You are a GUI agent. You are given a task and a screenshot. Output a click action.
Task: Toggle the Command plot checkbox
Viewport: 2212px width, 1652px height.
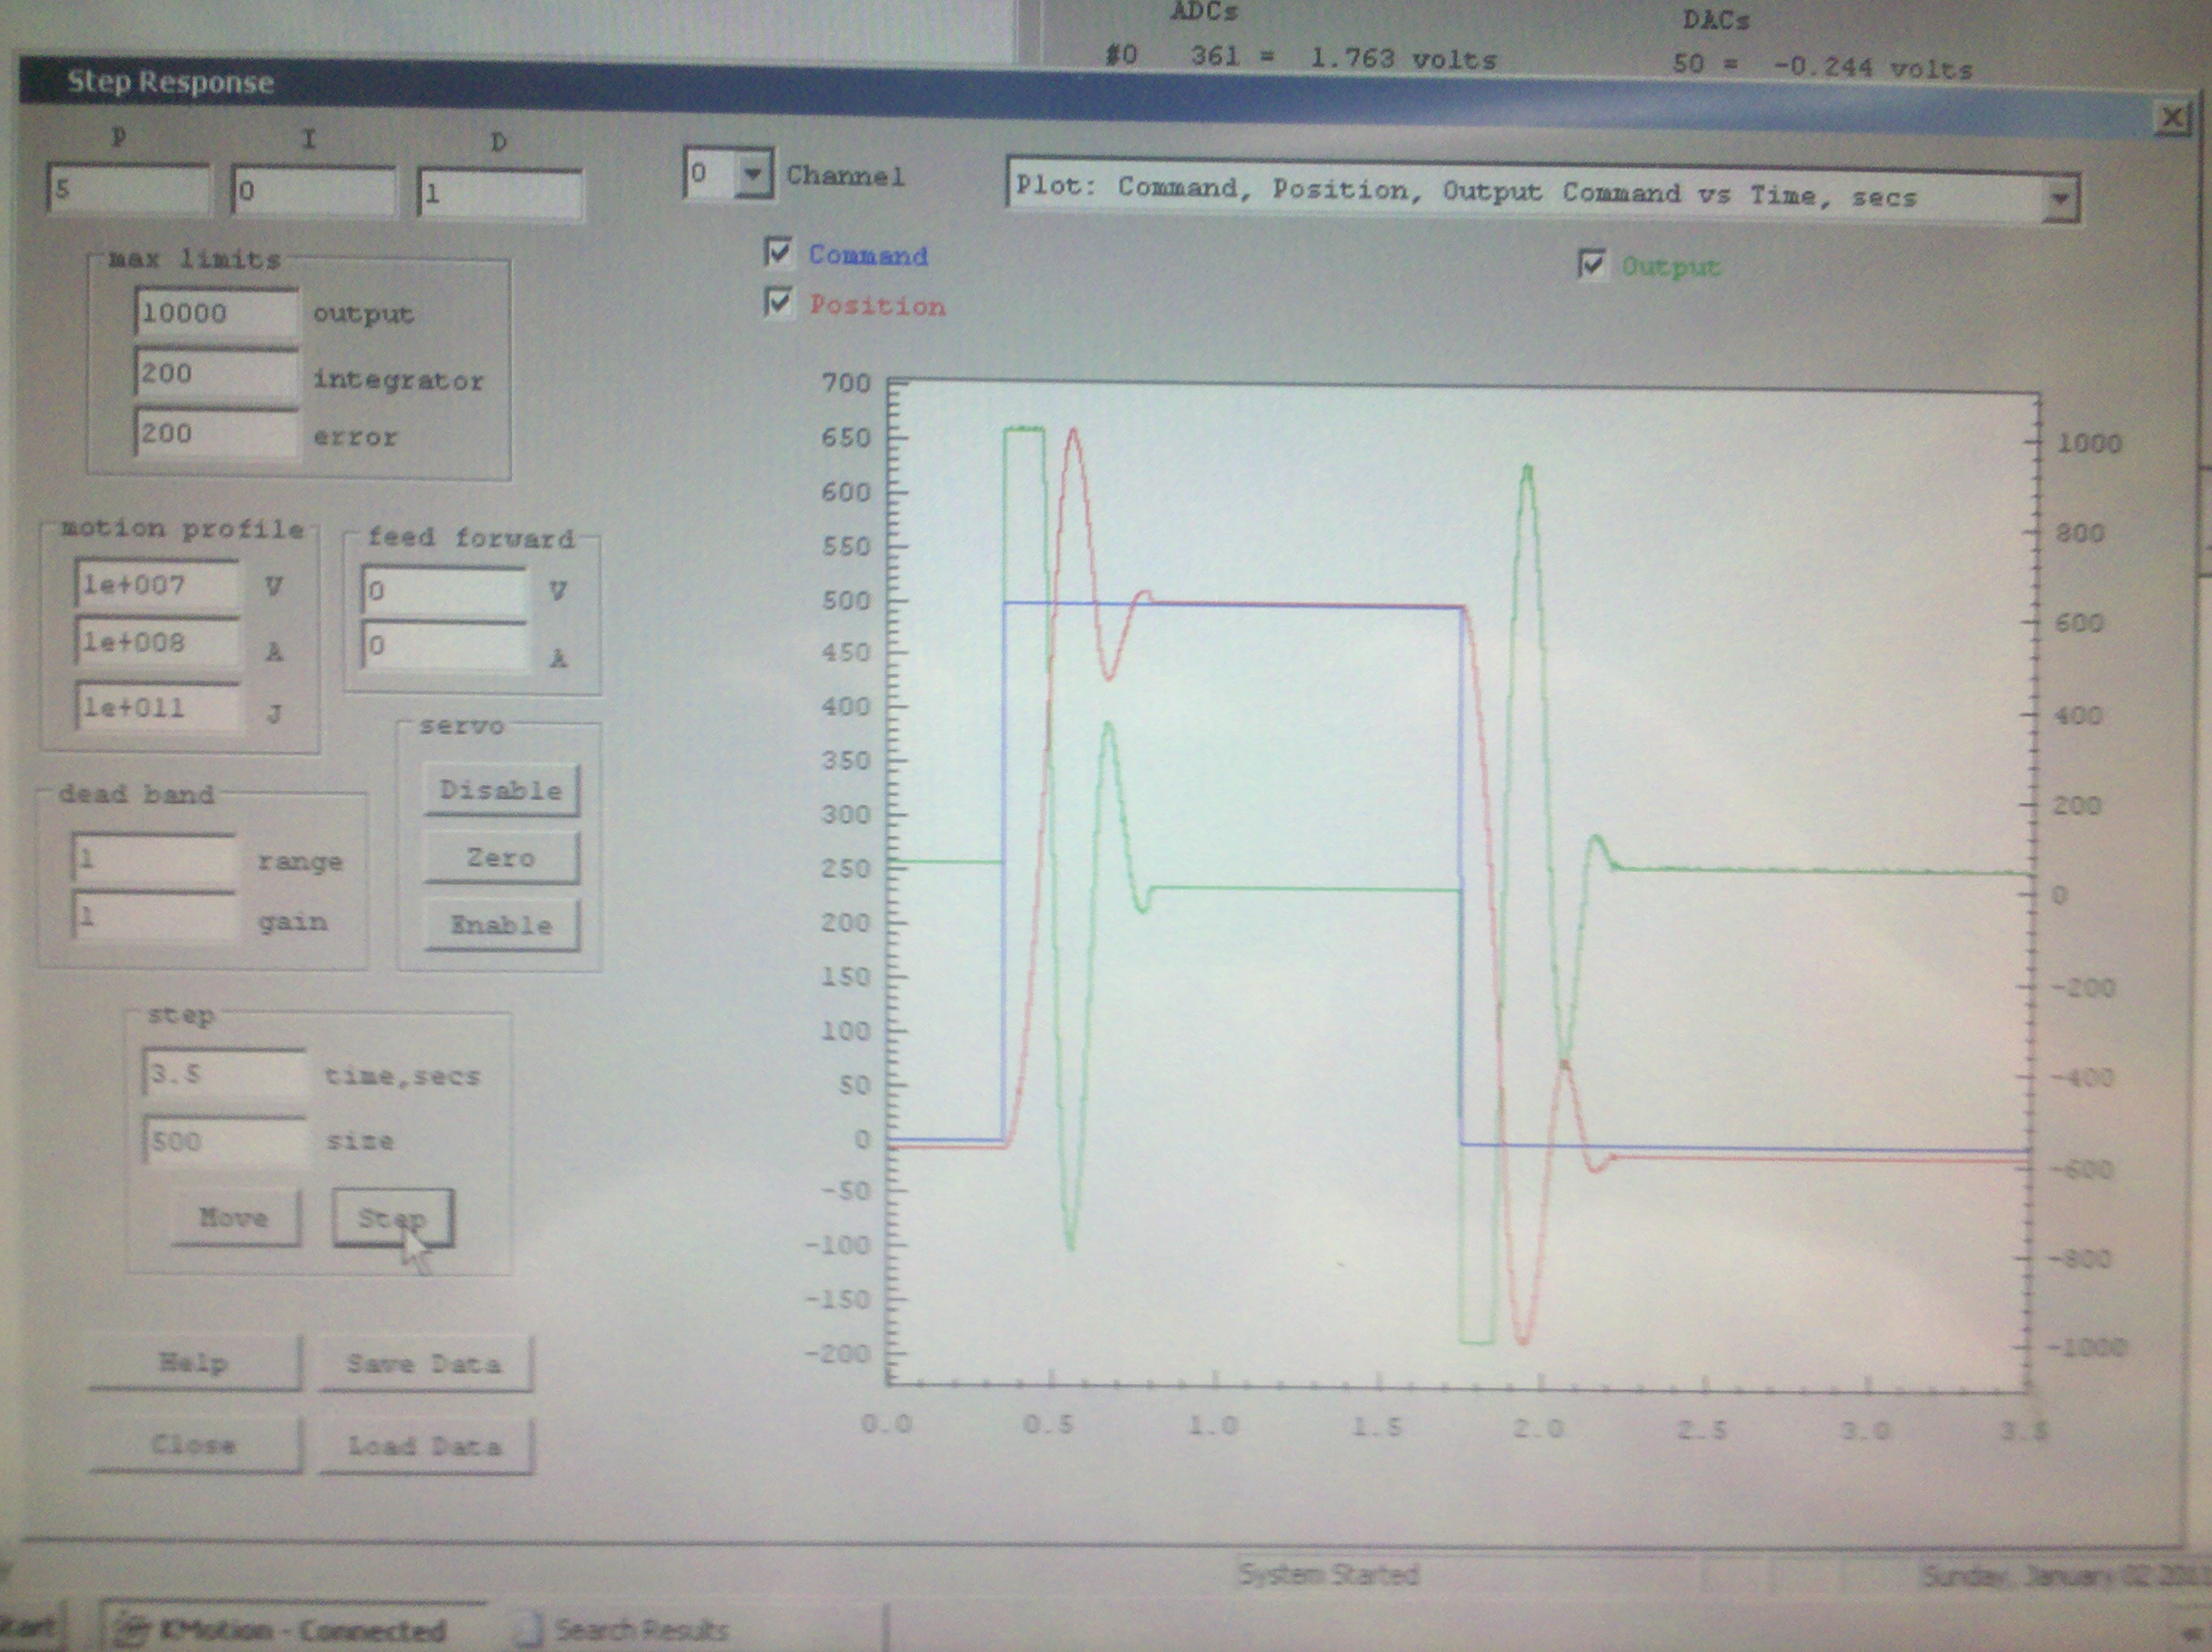pos(778,253)
